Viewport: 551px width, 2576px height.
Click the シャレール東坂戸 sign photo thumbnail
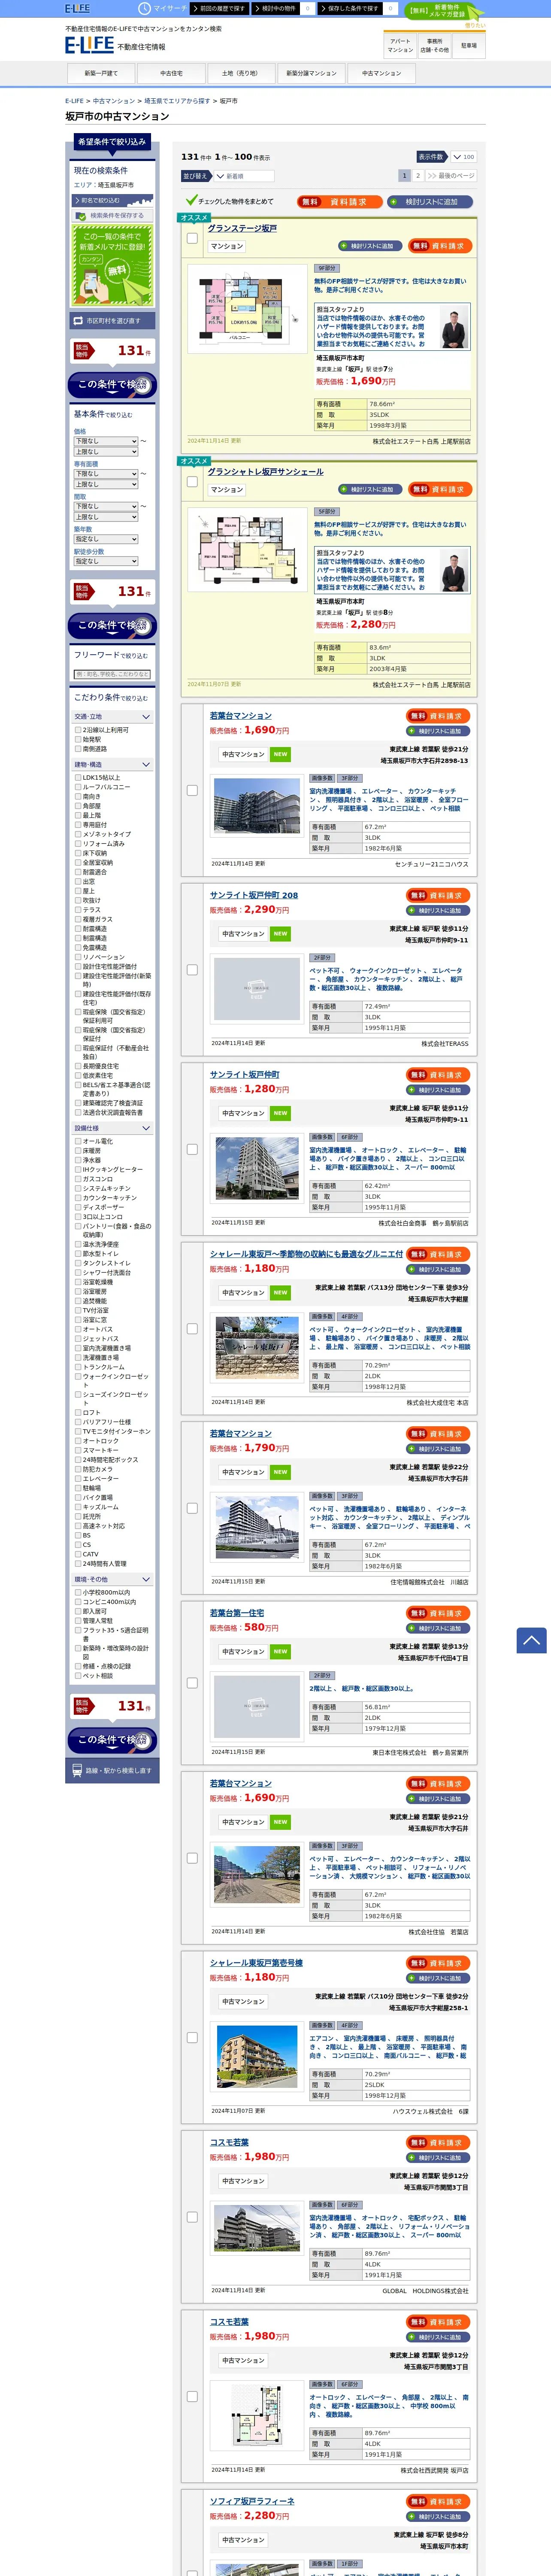257,1348
